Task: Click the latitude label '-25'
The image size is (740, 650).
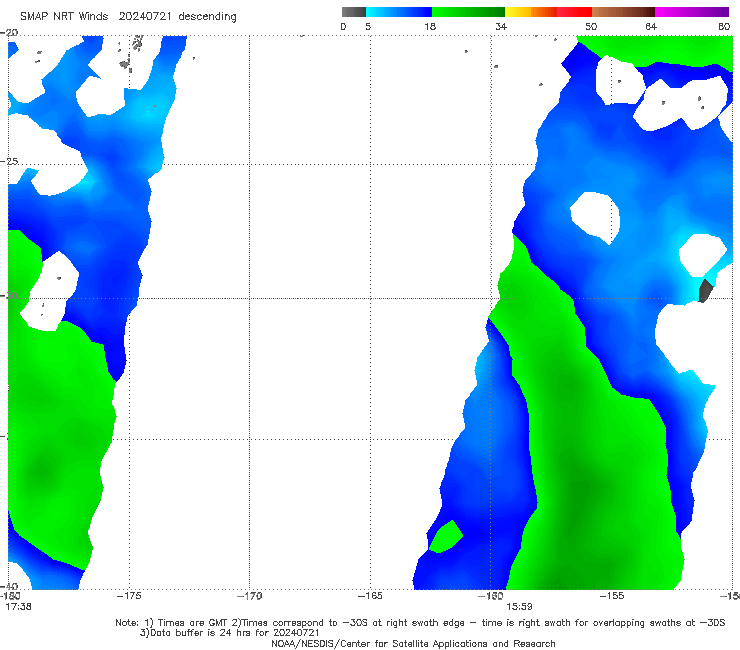Action: tap(9, 161)
